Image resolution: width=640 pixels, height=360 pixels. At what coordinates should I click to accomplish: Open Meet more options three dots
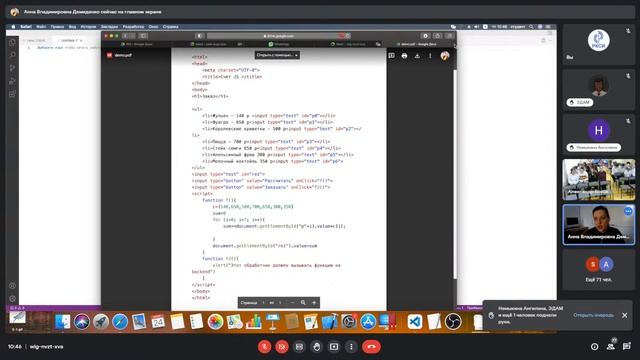click(351, 347)
